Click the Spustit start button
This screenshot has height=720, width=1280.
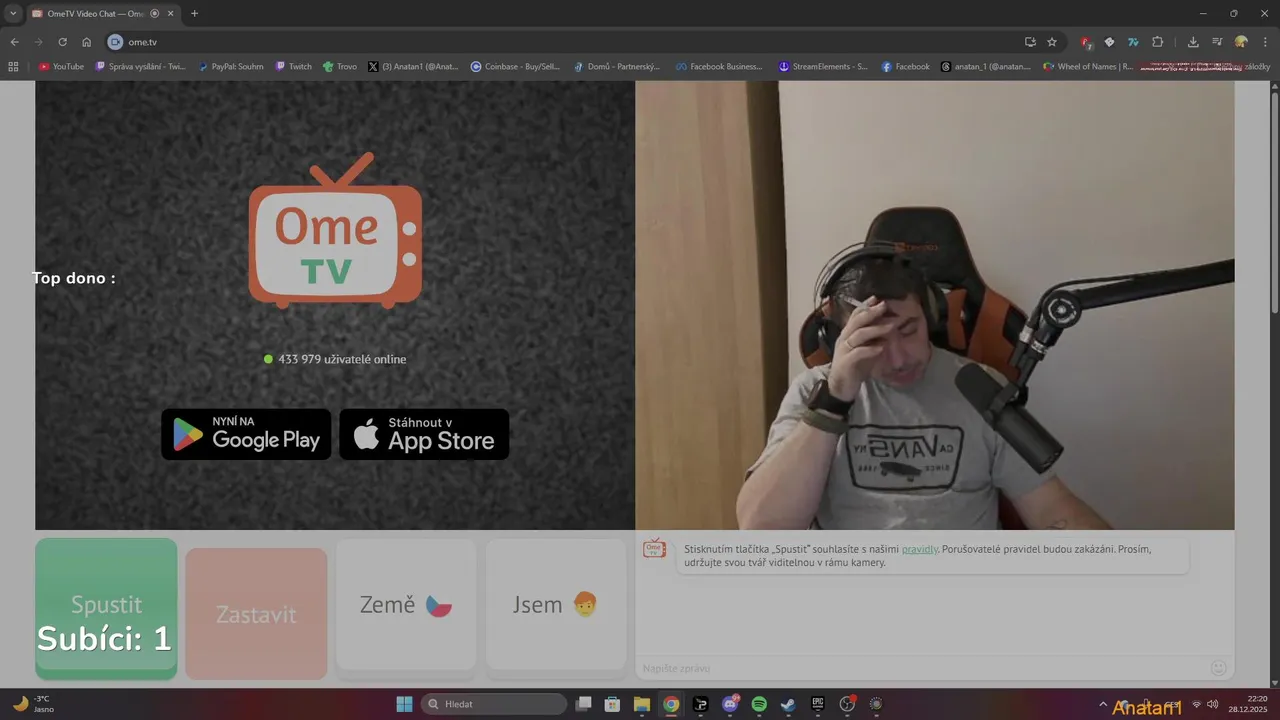pos(106,609)
